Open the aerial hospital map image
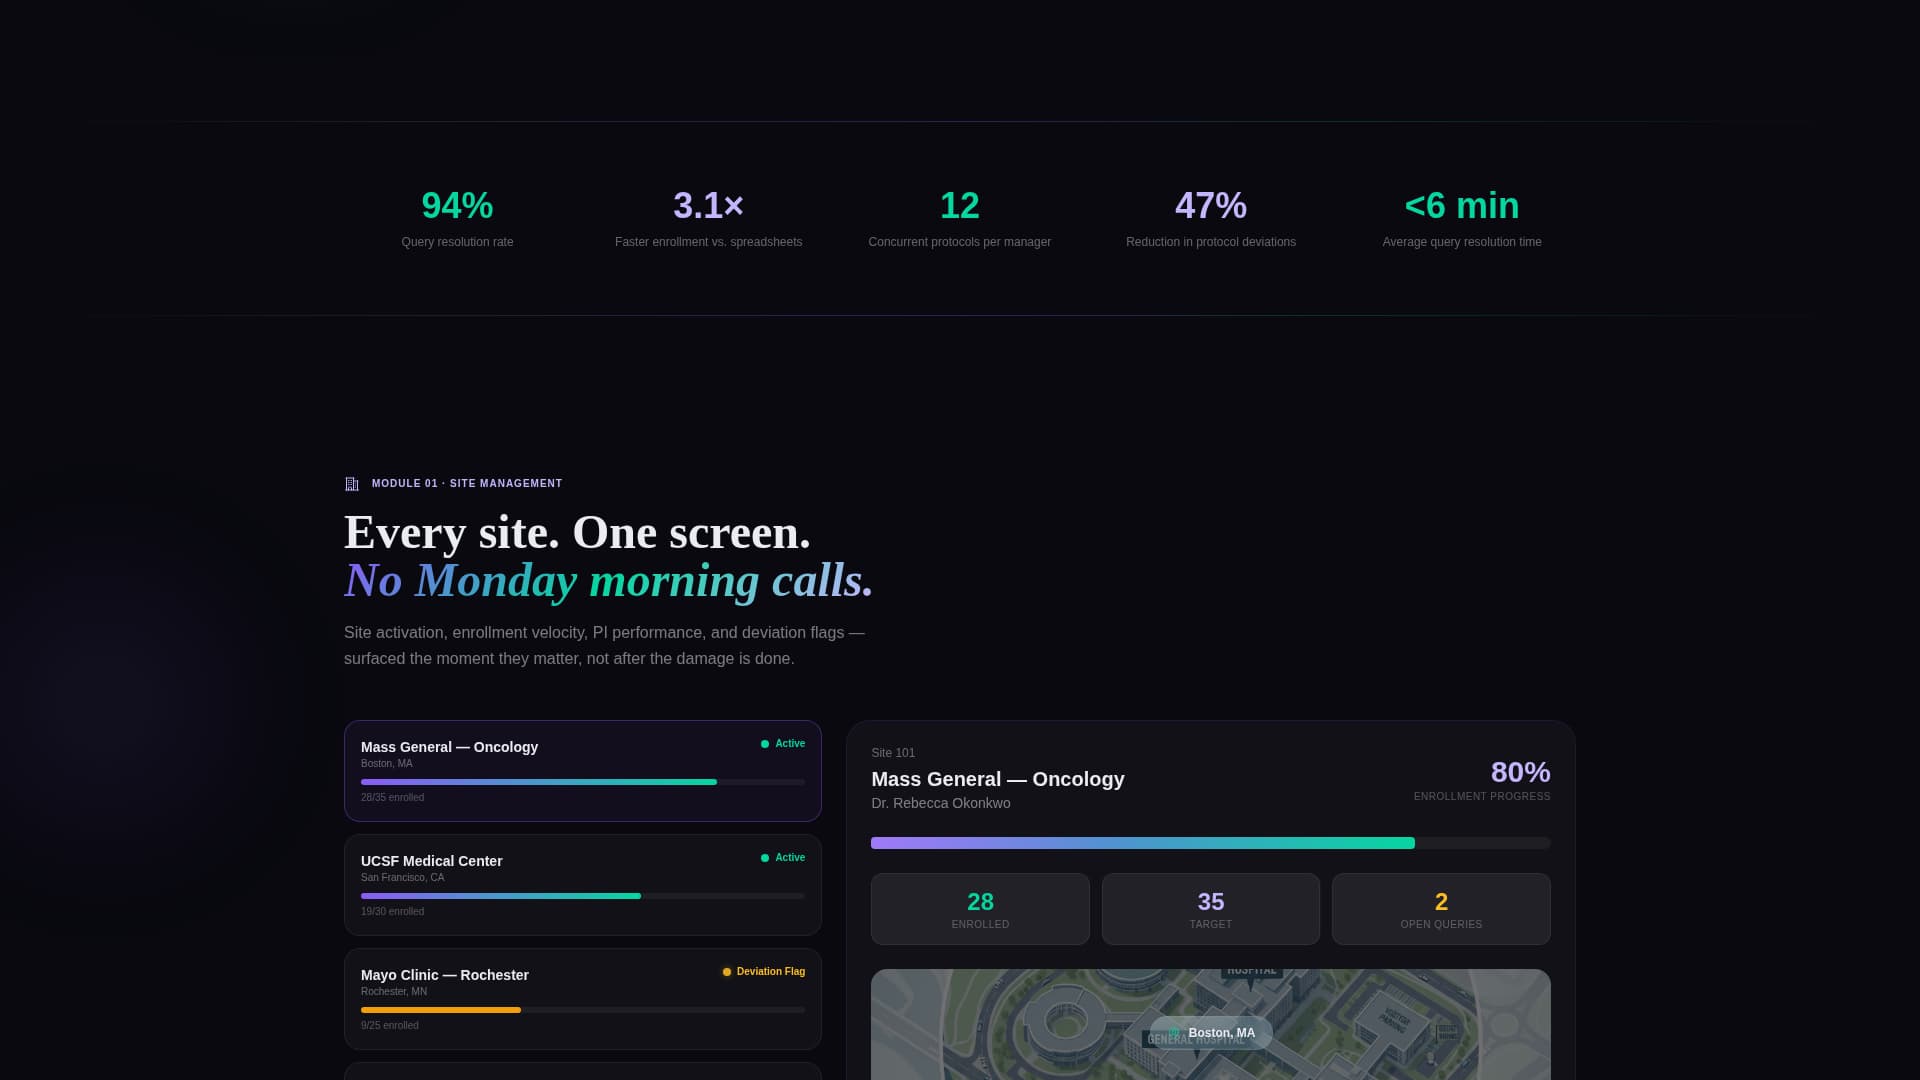 tap(1211, 1025)
